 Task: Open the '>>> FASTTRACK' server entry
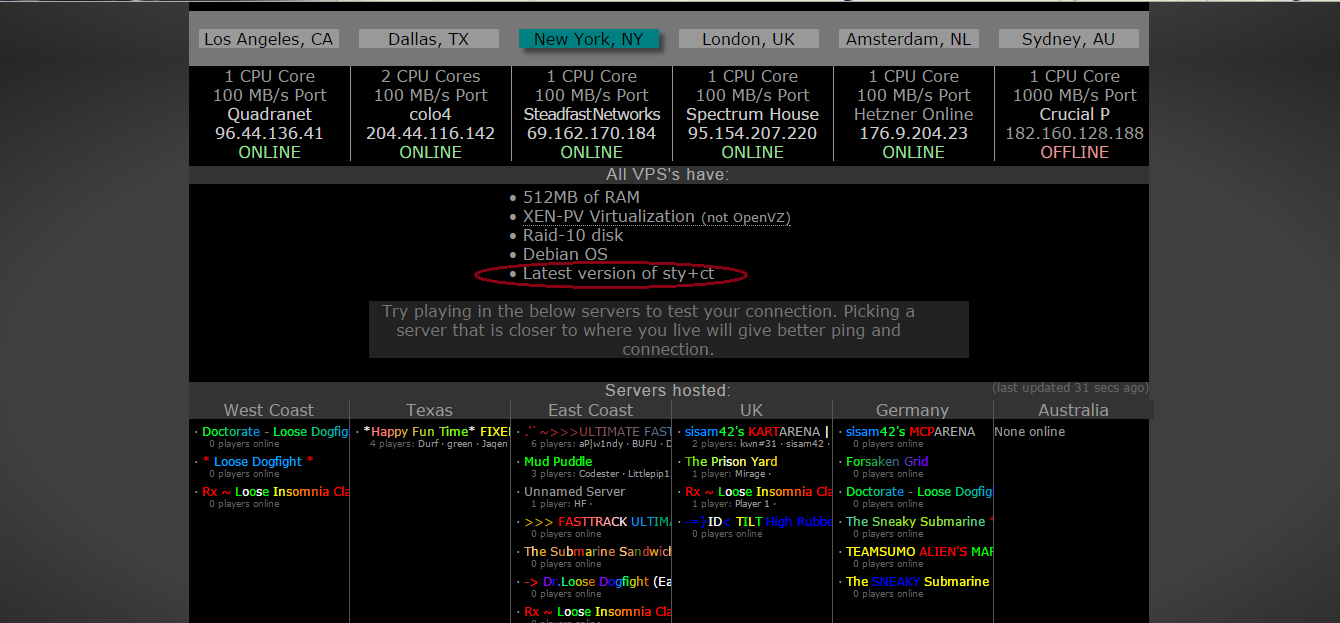click(597, 522)
